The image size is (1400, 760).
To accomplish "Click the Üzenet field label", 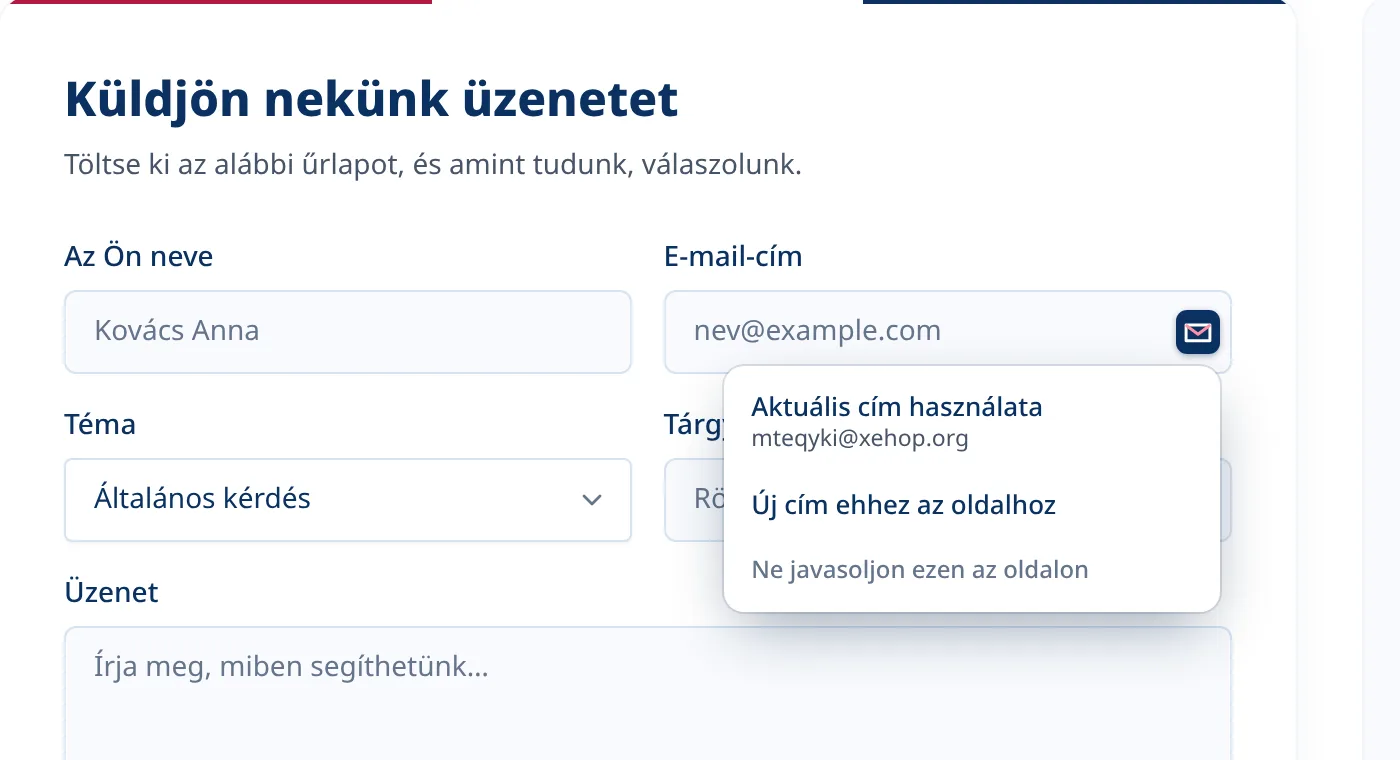I will 112,593.
